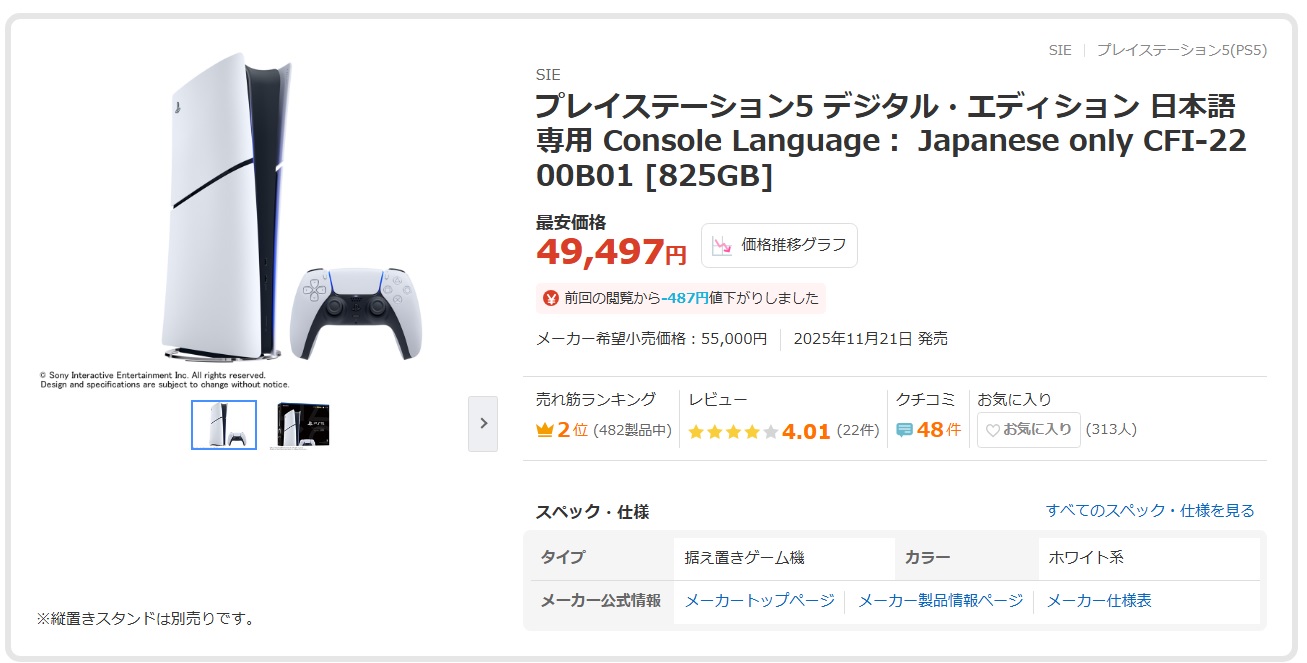1307x663 pixels.
Task: Click the red yen price-drop icon
Action: point(550,297)
